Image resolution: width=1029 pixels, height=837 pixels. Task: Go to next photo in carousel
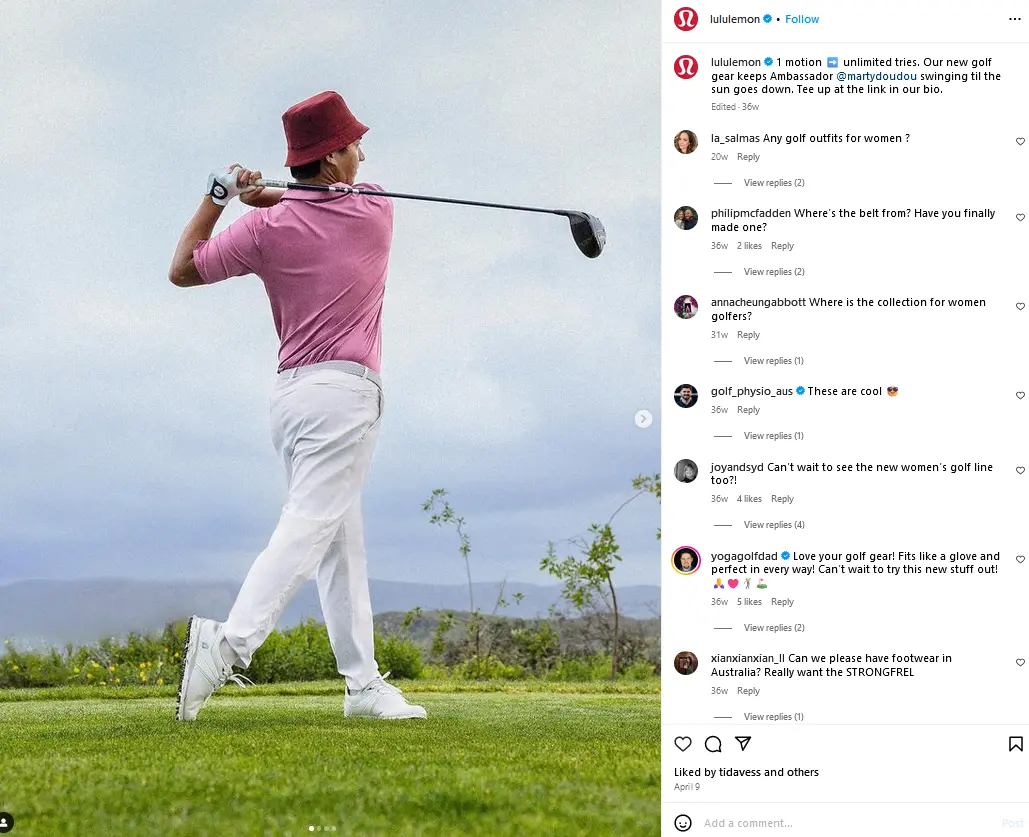point(644,419)
